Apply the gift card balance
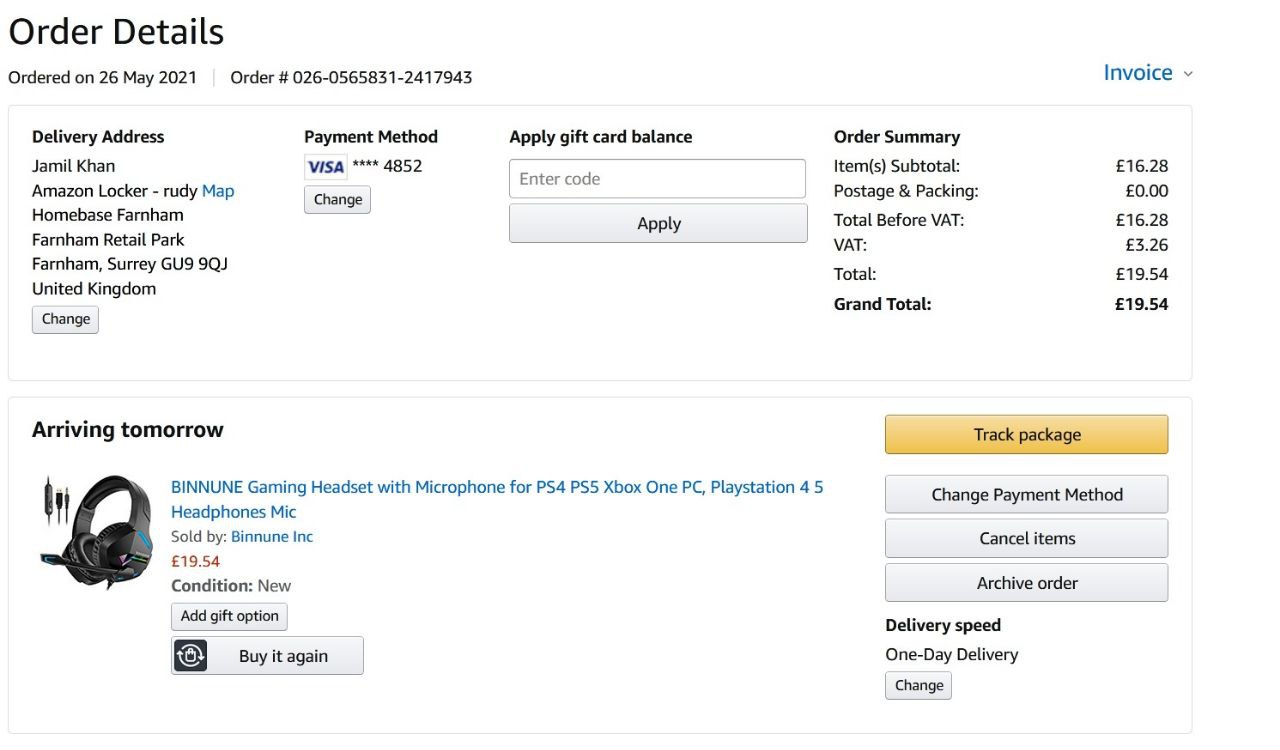 658,224
